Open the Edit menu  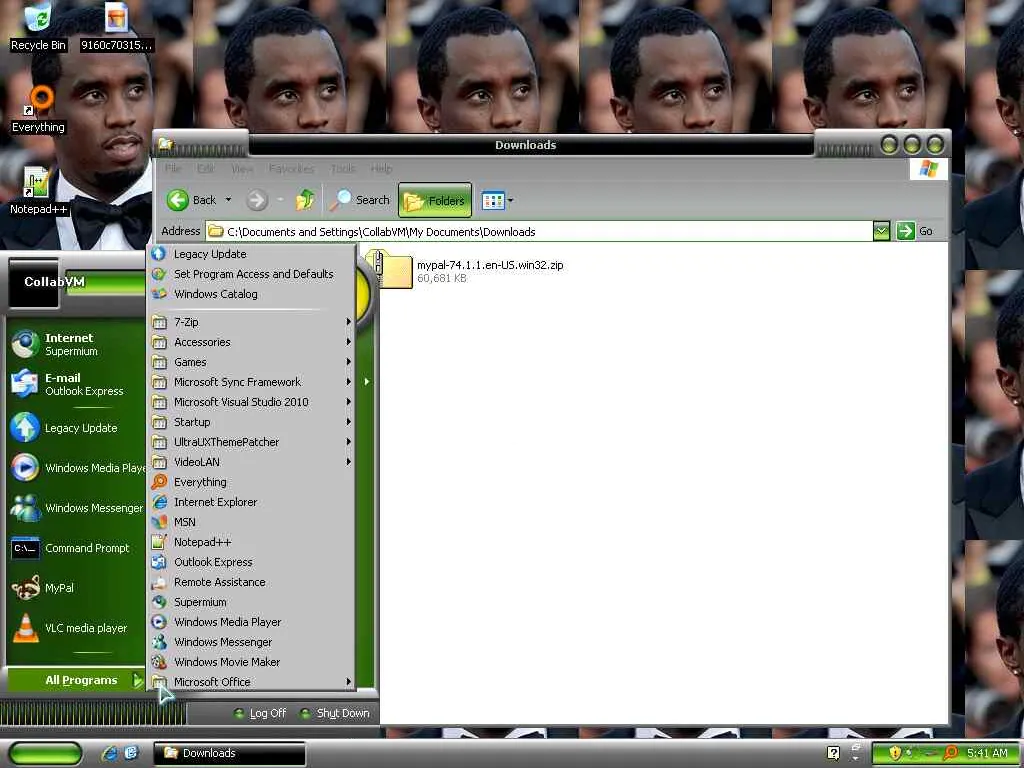click(206, 168)
